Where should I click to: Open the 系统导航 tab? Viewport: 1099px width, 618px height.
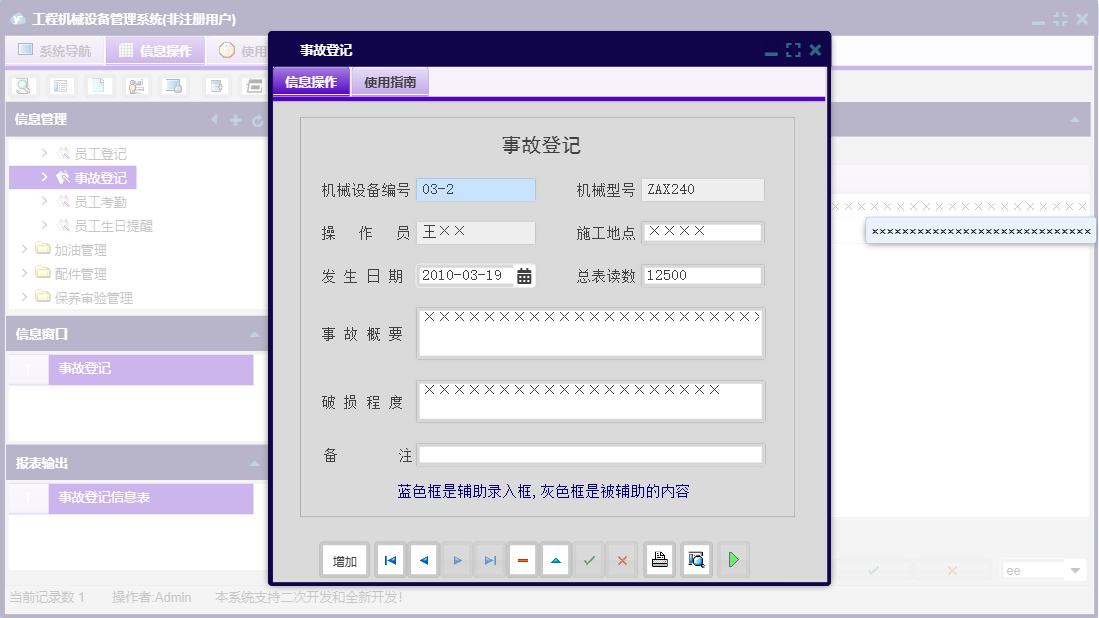[x=55, y=49]
